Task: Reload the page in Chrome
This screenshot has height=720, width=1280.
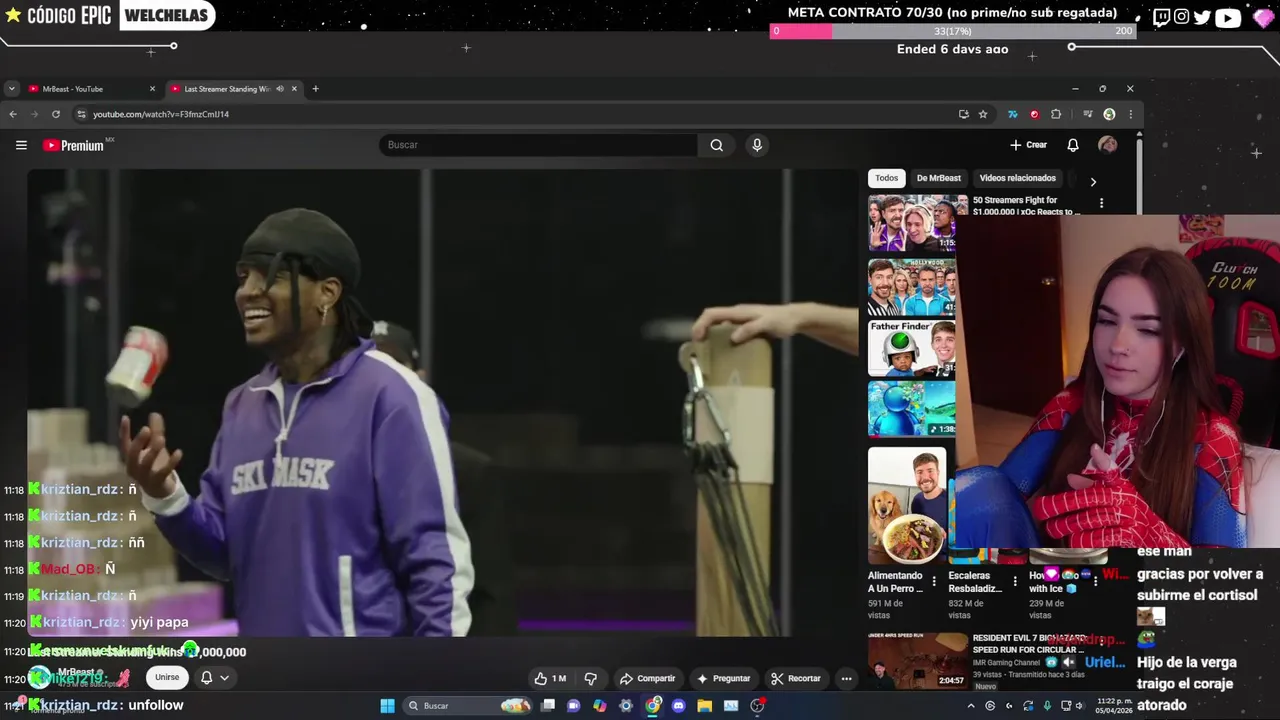Action: 56,114
